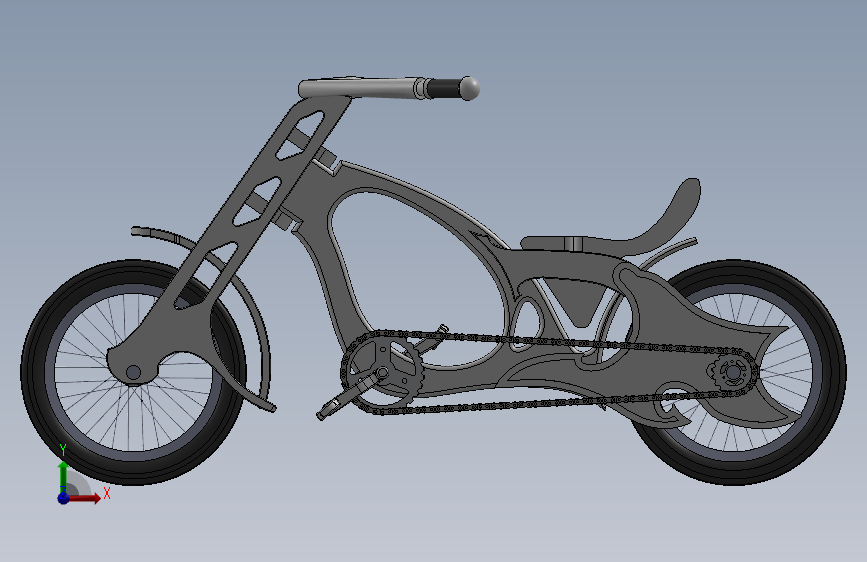This screenshot has height=562, width=867.
Task: Click the blue Z axis ball of the triad
Action: tap(63, 498)
